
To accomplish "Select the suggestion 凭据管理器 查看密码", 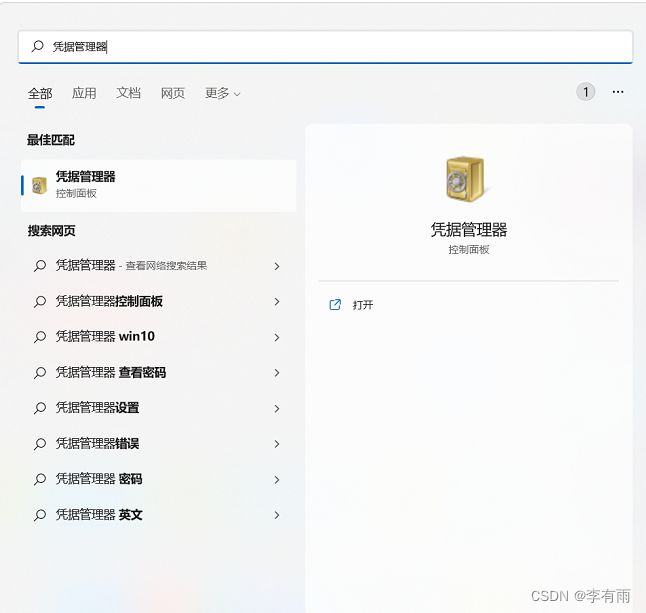I will pos(159,372).
